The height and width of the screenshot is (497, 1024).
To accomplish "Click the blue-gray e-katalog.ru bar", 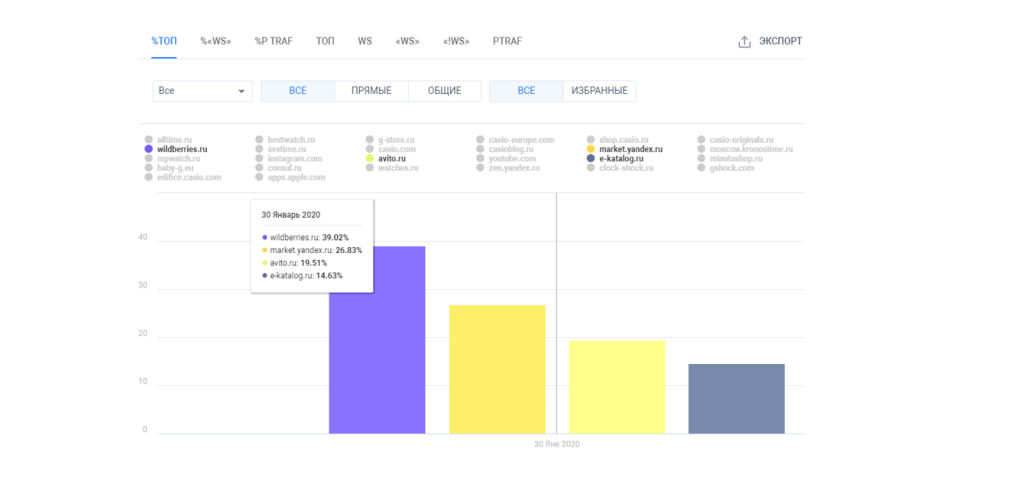I will tap(737, 398).
